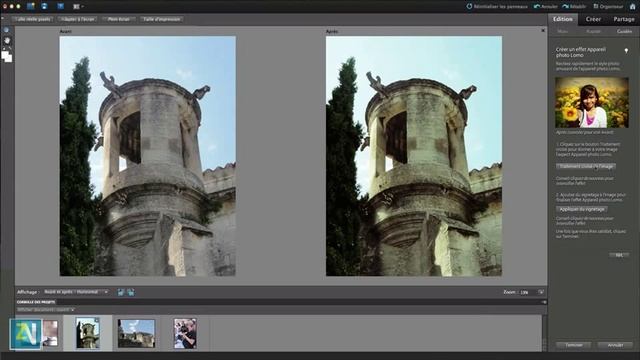Click the Terminer button
640x360 pixels.
574,345
